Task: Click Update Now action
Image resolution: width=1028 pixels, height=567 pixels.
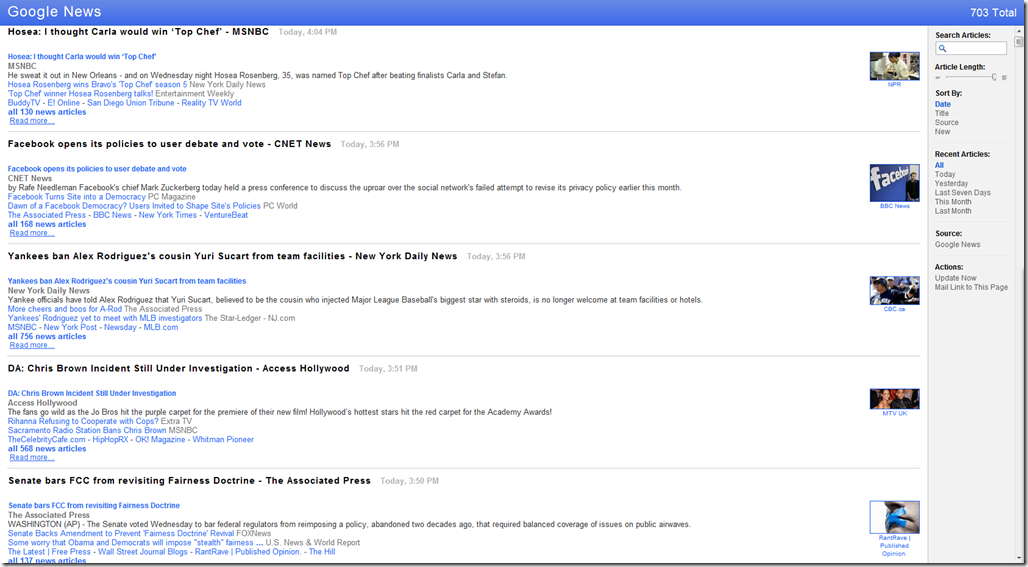Action: [x=955, y=278]
